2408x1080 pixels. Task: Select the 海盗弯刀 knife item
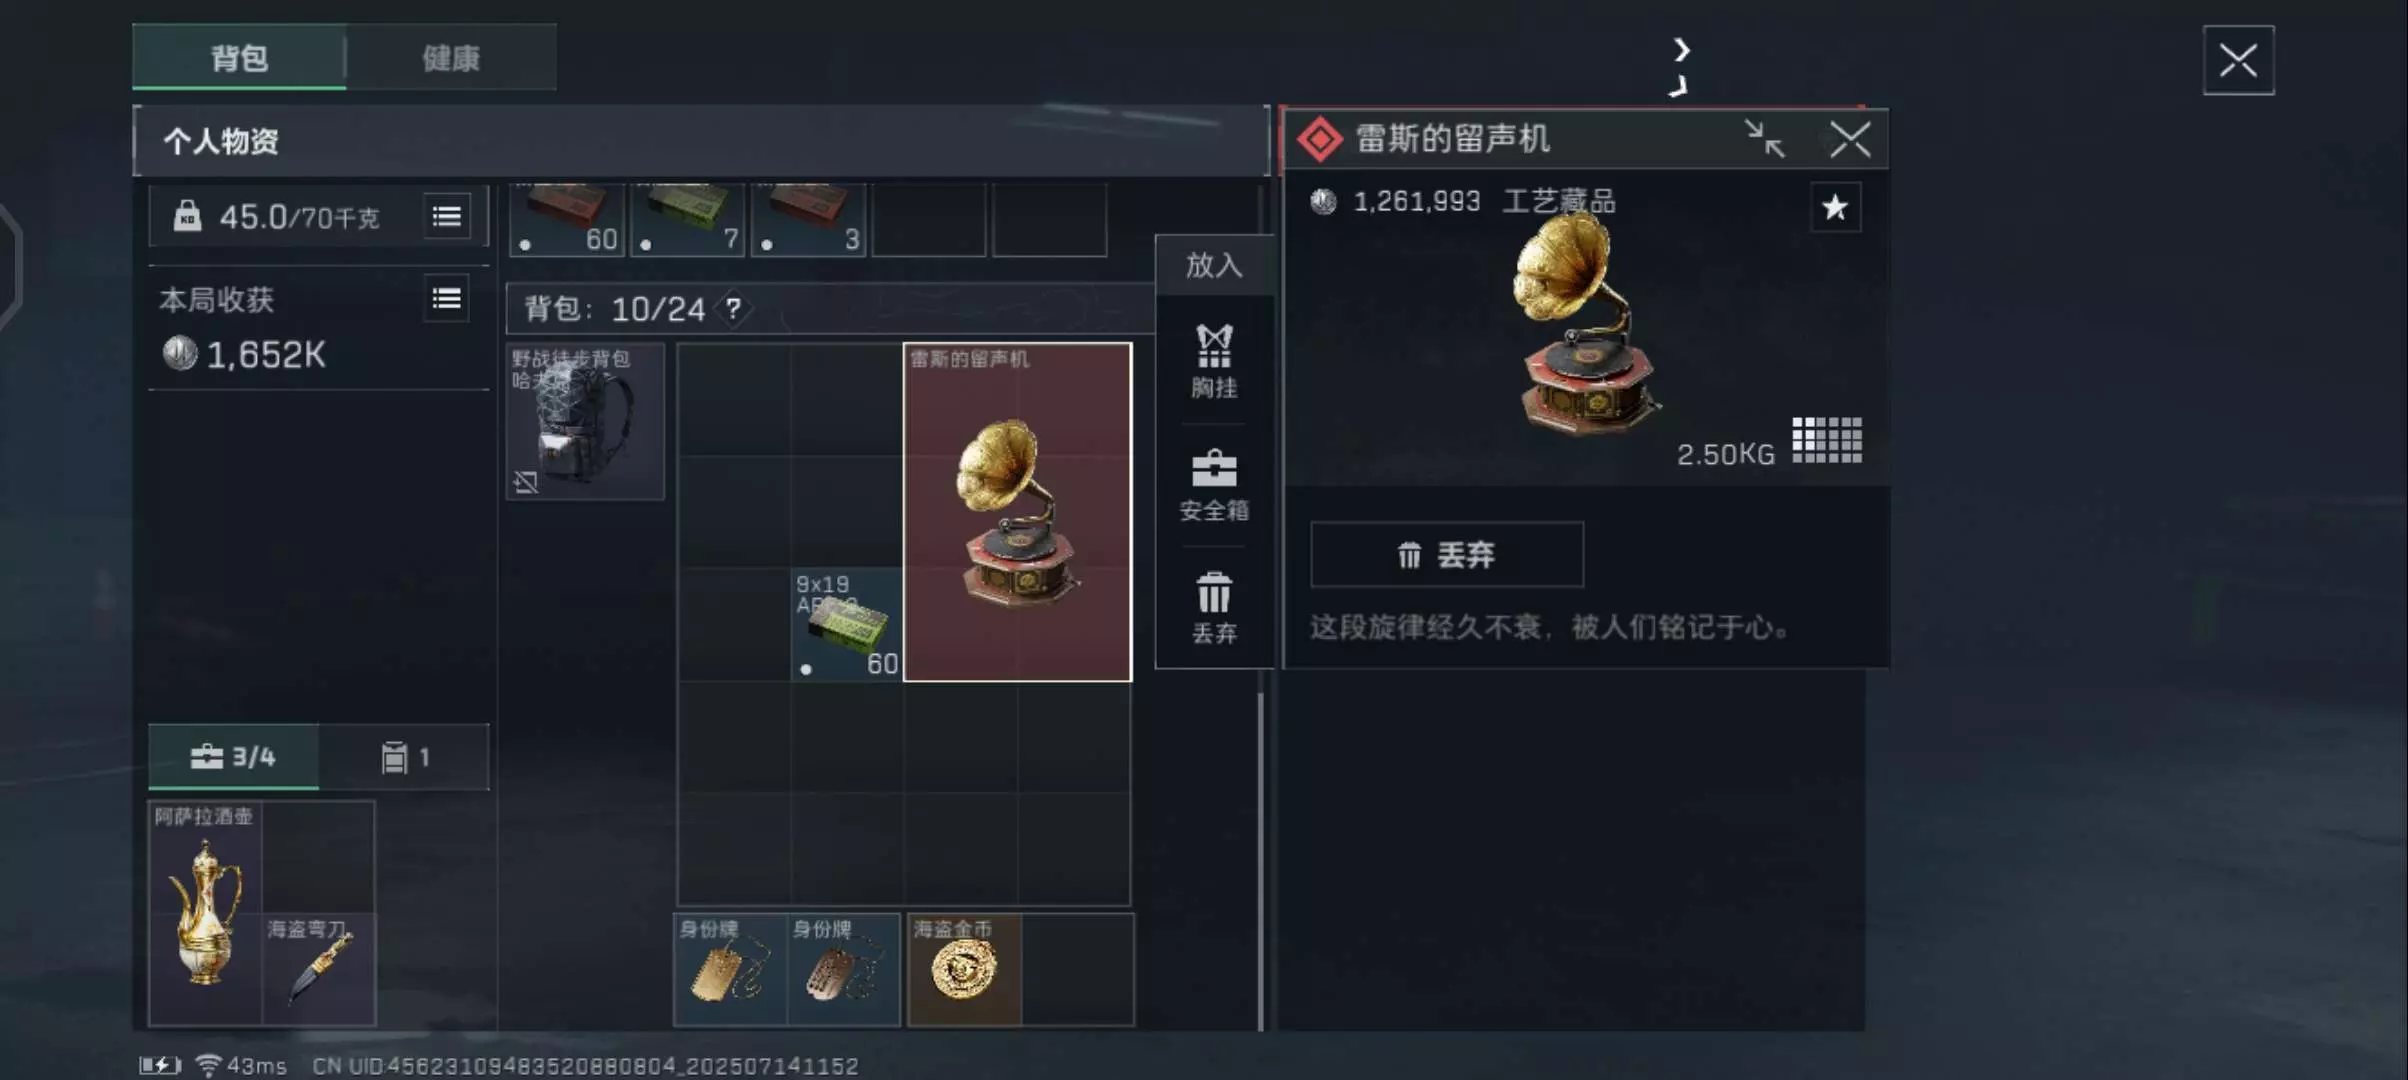319,970
